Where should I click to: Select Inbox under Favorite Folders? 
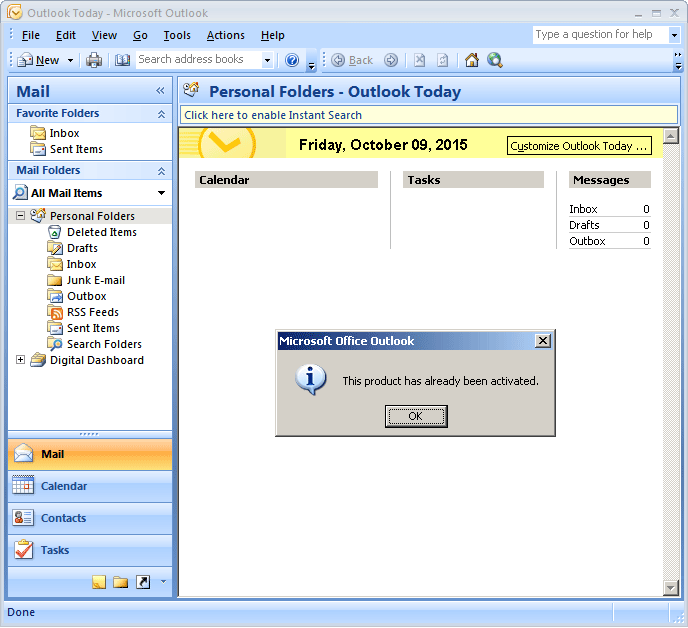[x=64, y=133]
